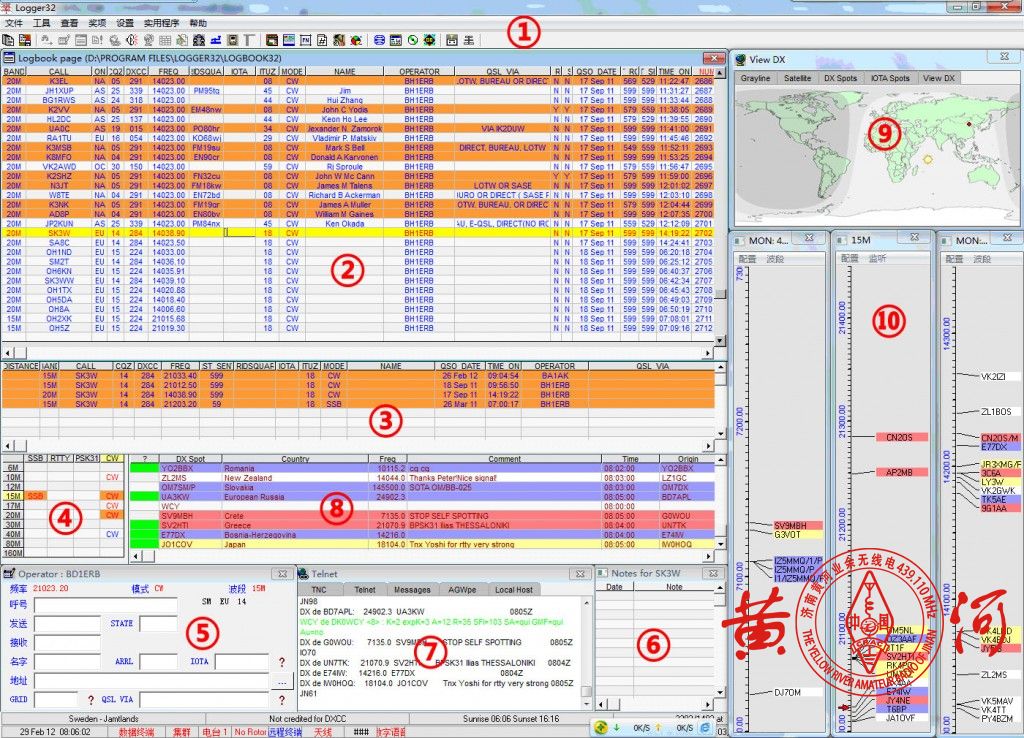Switch to the Grayline tab in View DX
Screen dimensions: 1024x738
point(755,77)
